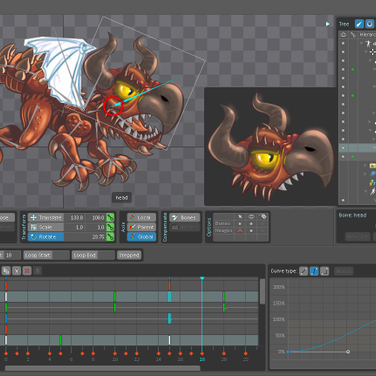
Task: Select the Scale transform tool
Action: point(46,227)
